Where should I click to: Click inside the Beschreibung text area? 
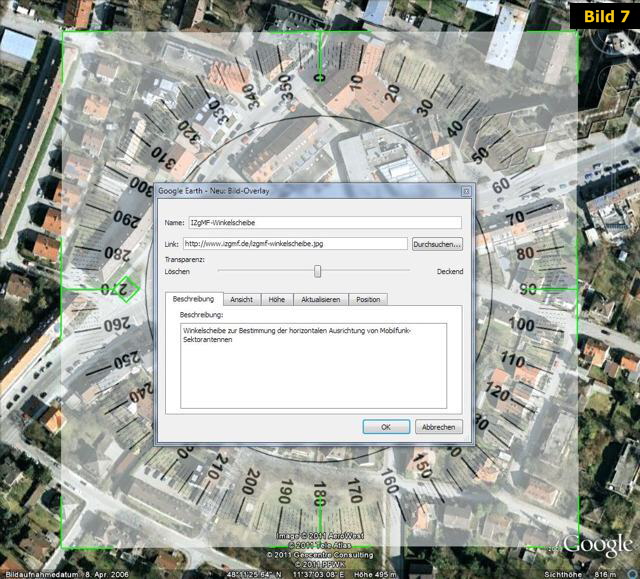(x=313, y=366)
